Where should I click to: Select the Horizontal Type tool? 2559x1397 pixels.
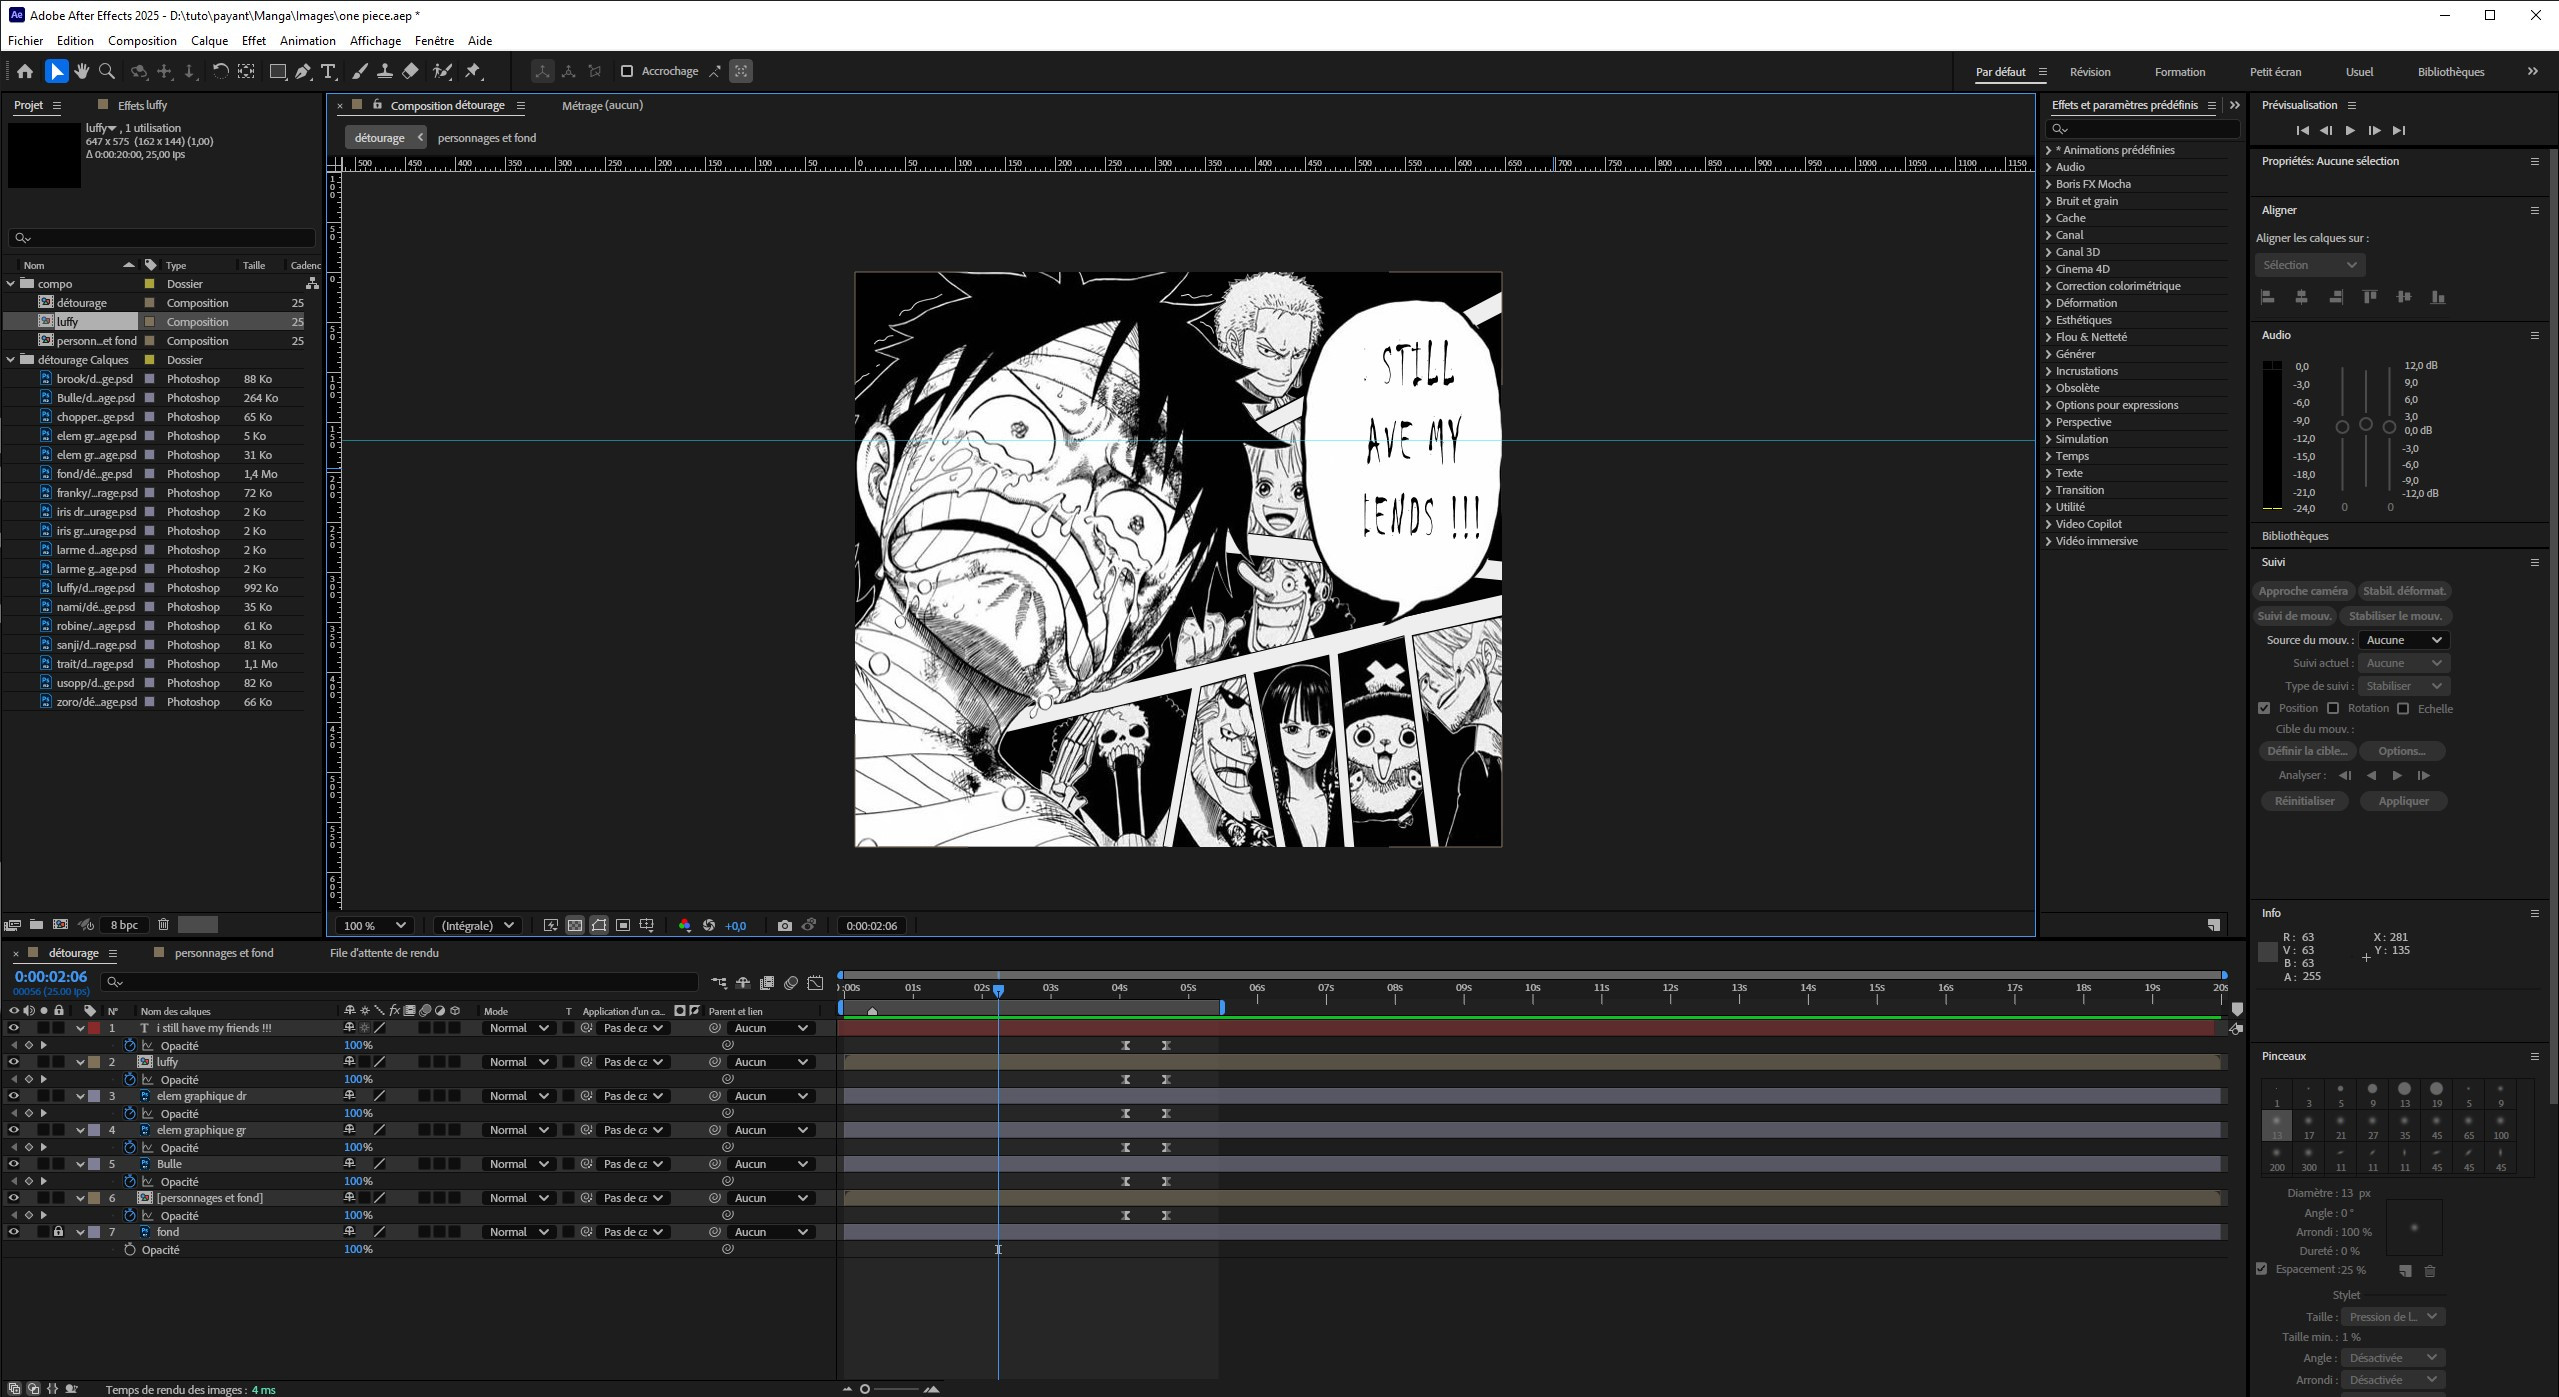pos(328,71)
